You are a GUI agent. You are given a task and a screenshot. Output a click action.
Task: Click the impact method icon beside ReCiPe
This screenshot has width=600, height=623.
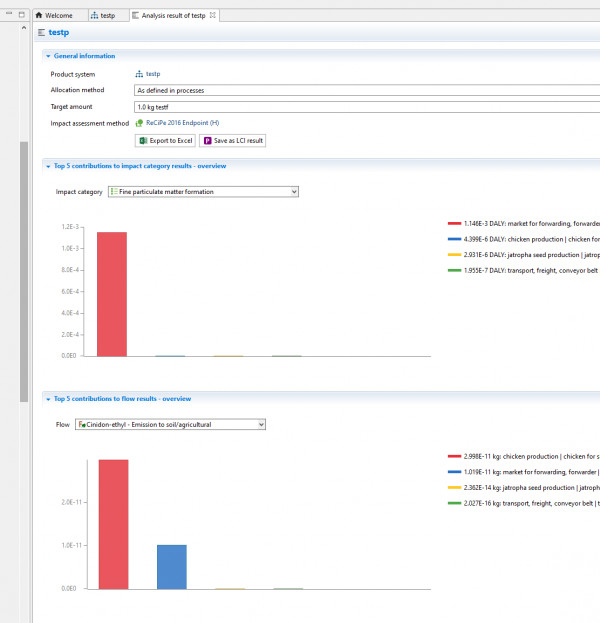139,123
